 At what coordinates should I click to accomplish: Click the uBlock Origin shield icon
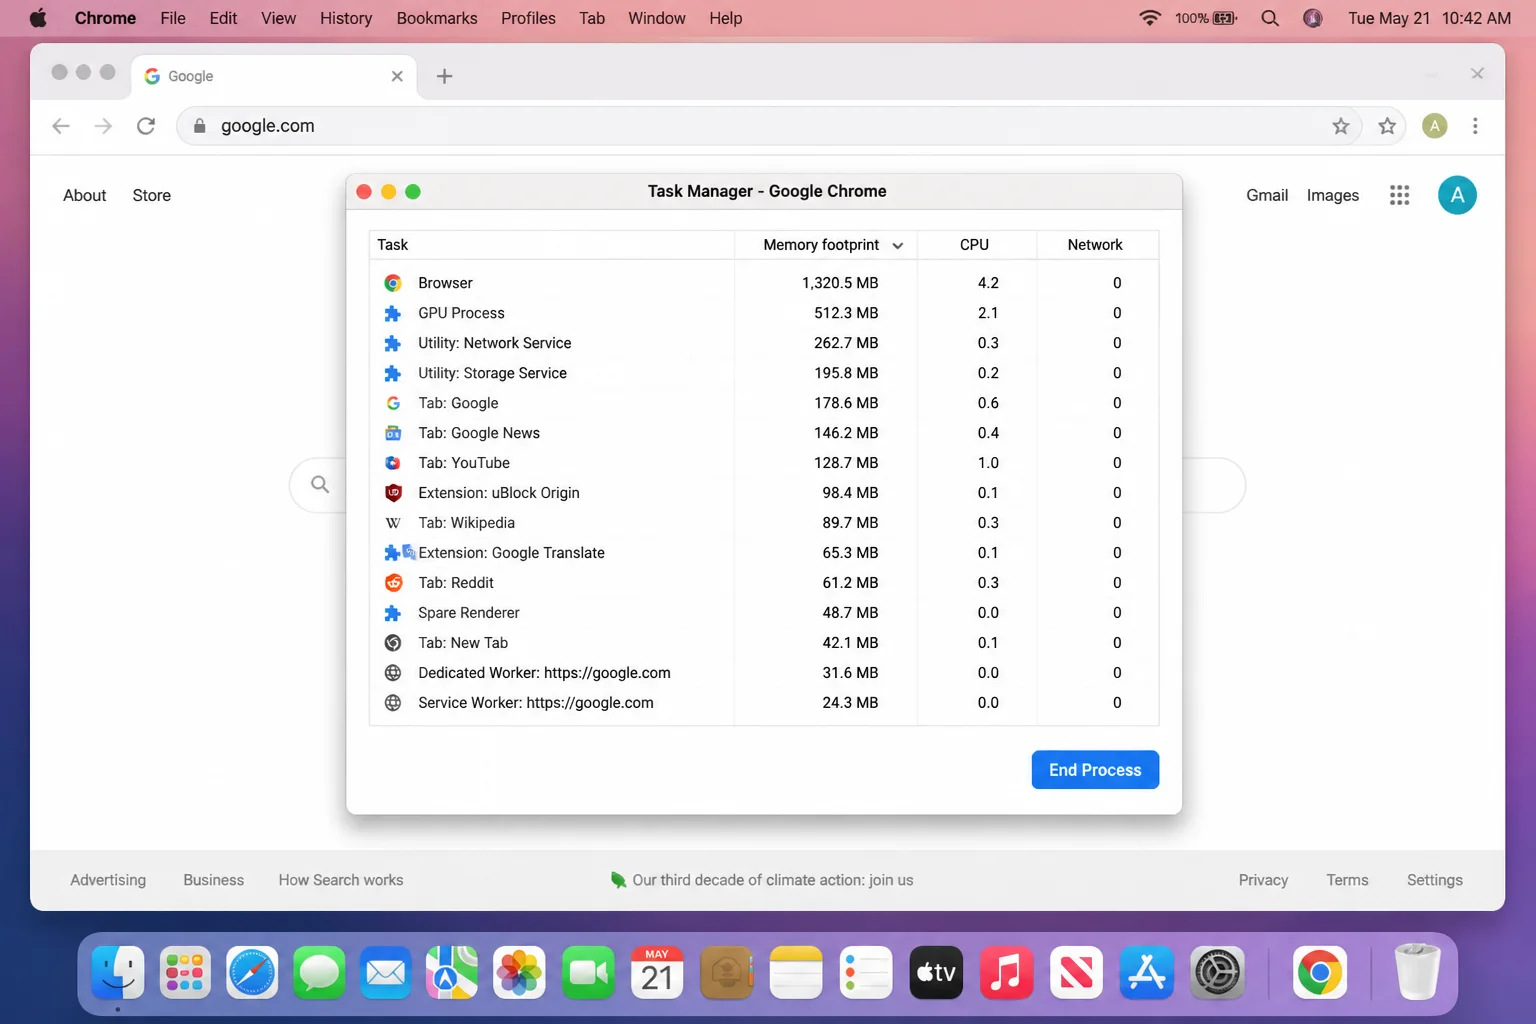point(393,493)
